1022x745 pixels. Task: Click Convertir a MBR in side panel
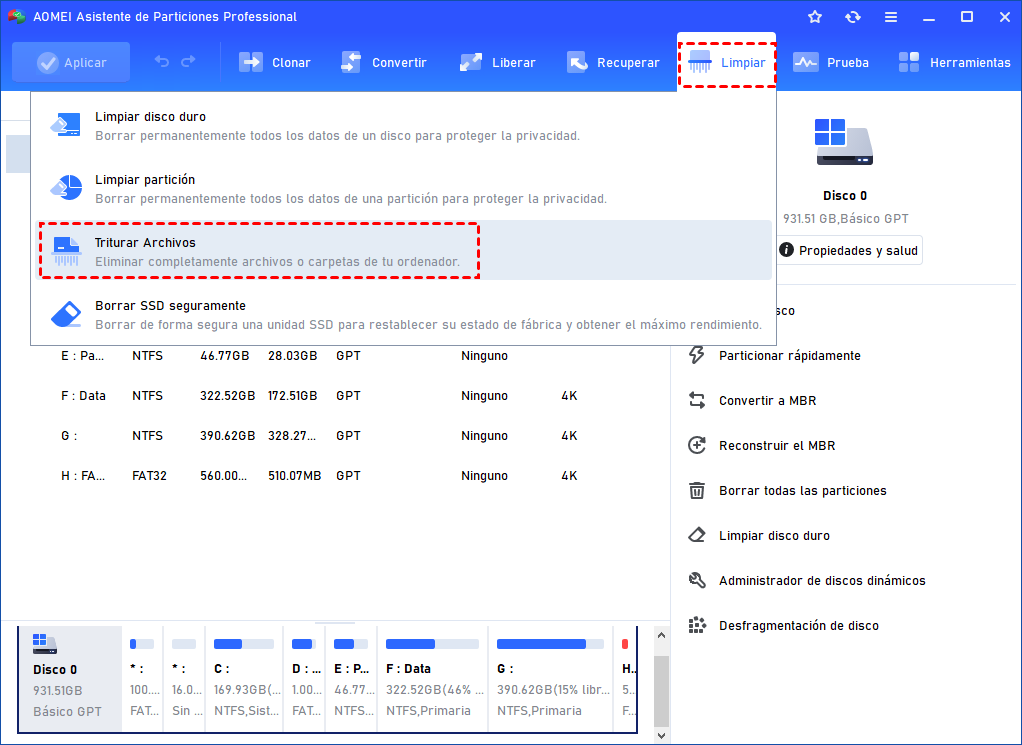tap(767, 401)
